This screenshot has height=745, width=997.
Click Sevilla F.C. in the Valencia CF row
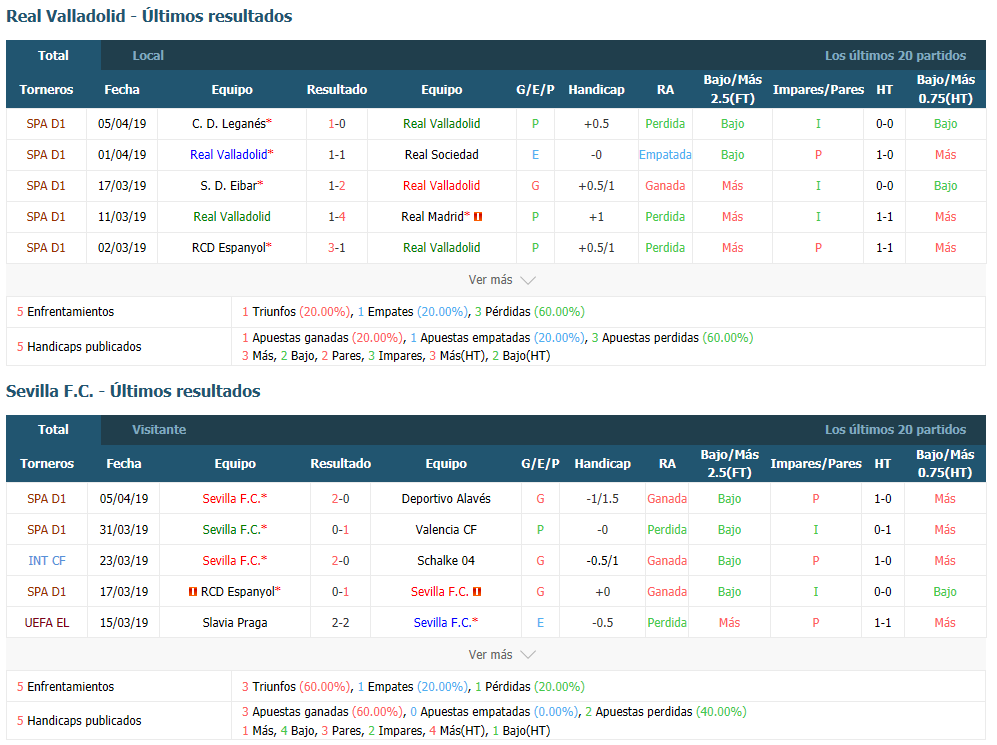tap(232, 530)
